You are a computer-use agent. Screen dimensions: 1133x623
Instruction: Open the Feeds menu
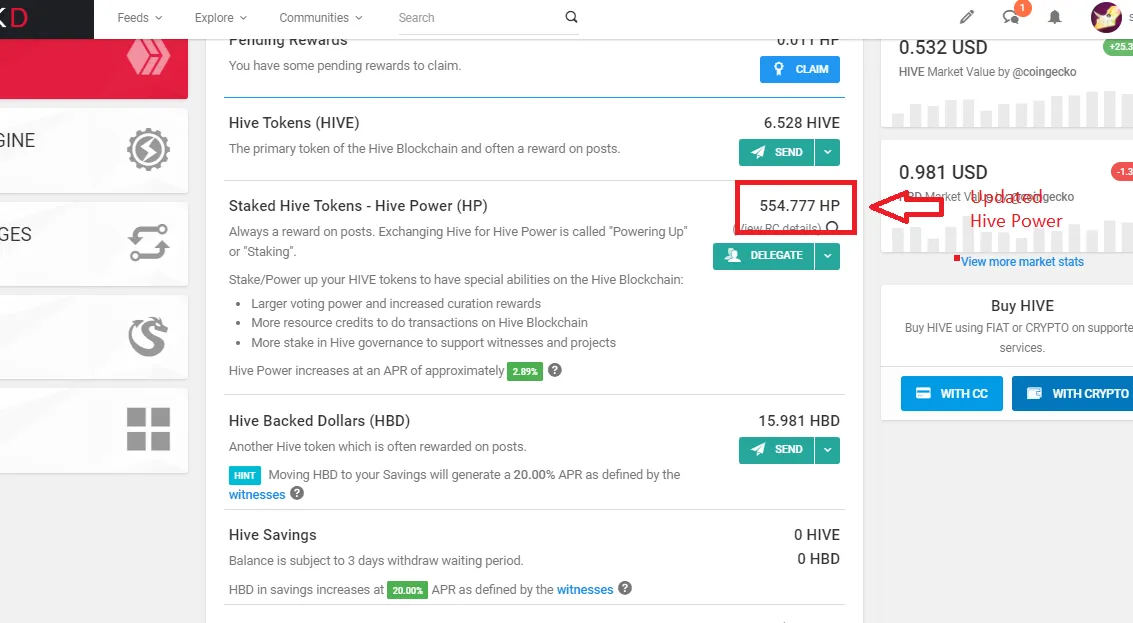139,17
